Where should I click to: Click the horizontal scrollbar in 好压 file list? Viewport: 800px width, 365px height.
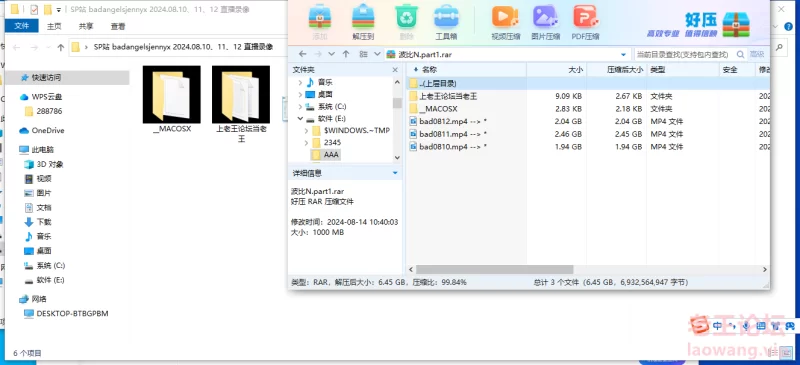click(x=494, y=269)
